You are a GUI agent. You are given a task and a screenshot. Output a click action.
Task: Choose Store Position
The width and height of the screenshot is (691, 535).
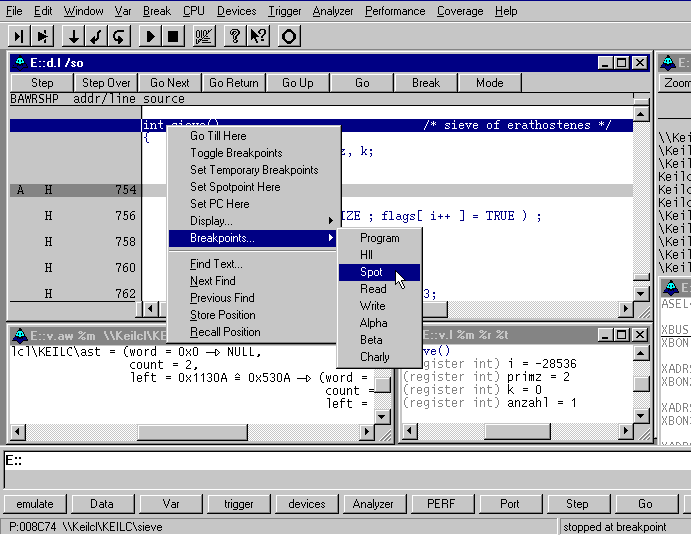coord(253,315)
